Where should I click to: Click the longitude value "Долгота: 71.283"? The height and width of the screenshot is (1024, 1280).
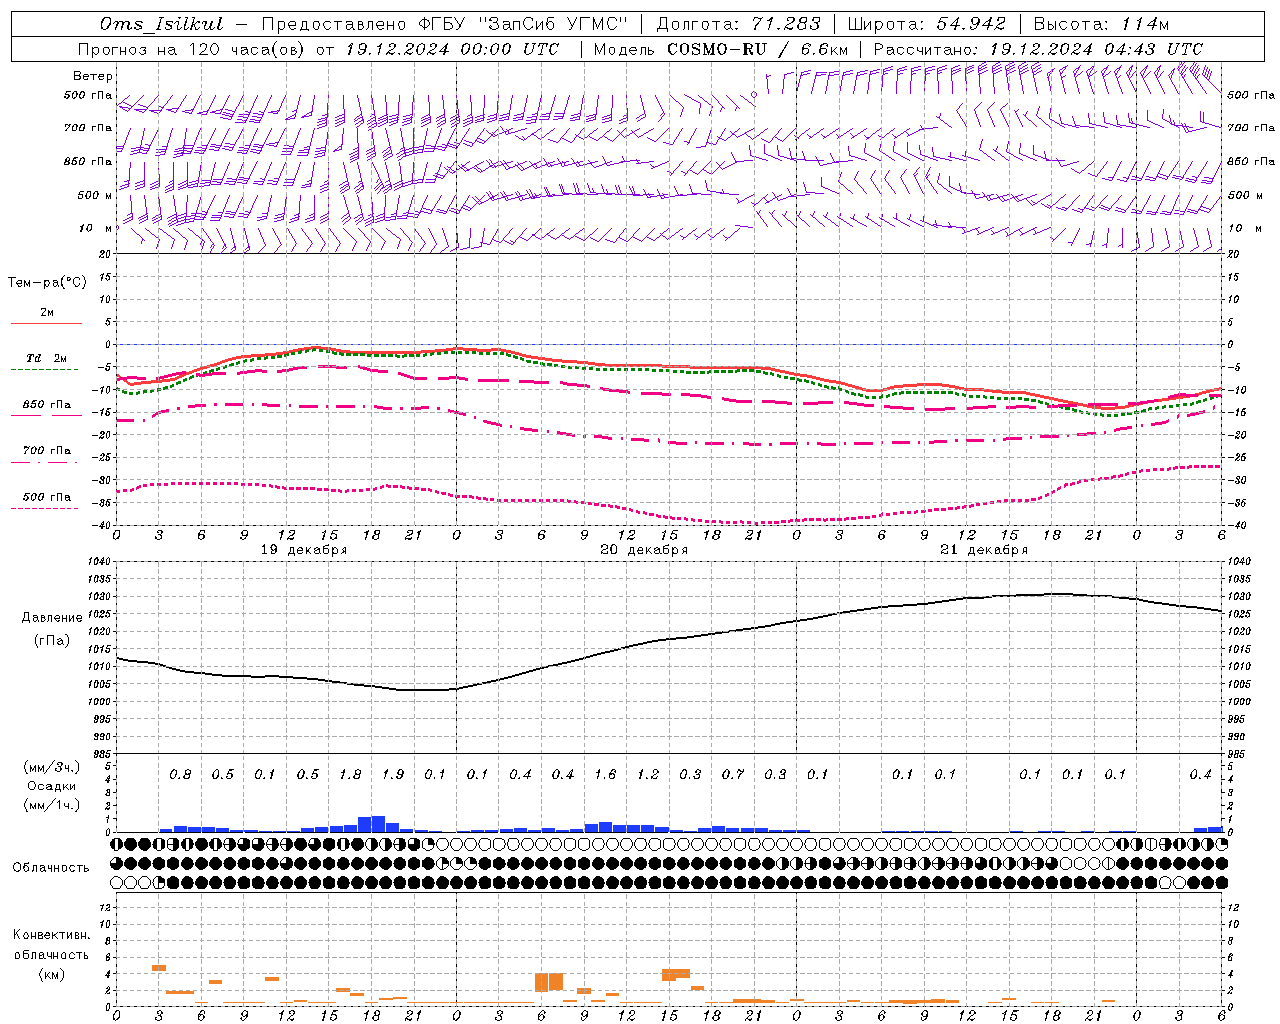click(738, 24)
